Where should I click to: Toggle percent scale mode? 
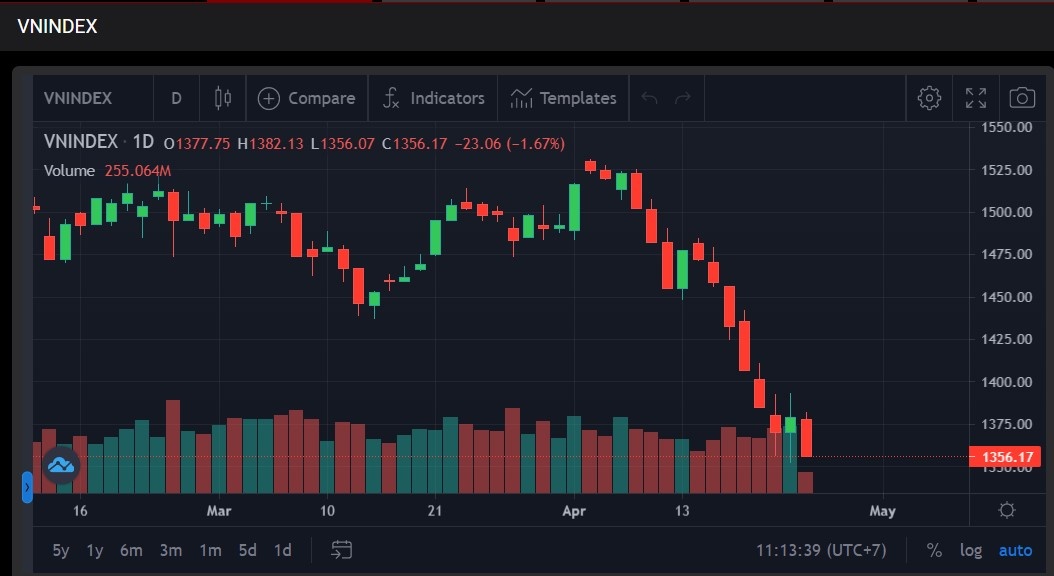tap(934, 550)
